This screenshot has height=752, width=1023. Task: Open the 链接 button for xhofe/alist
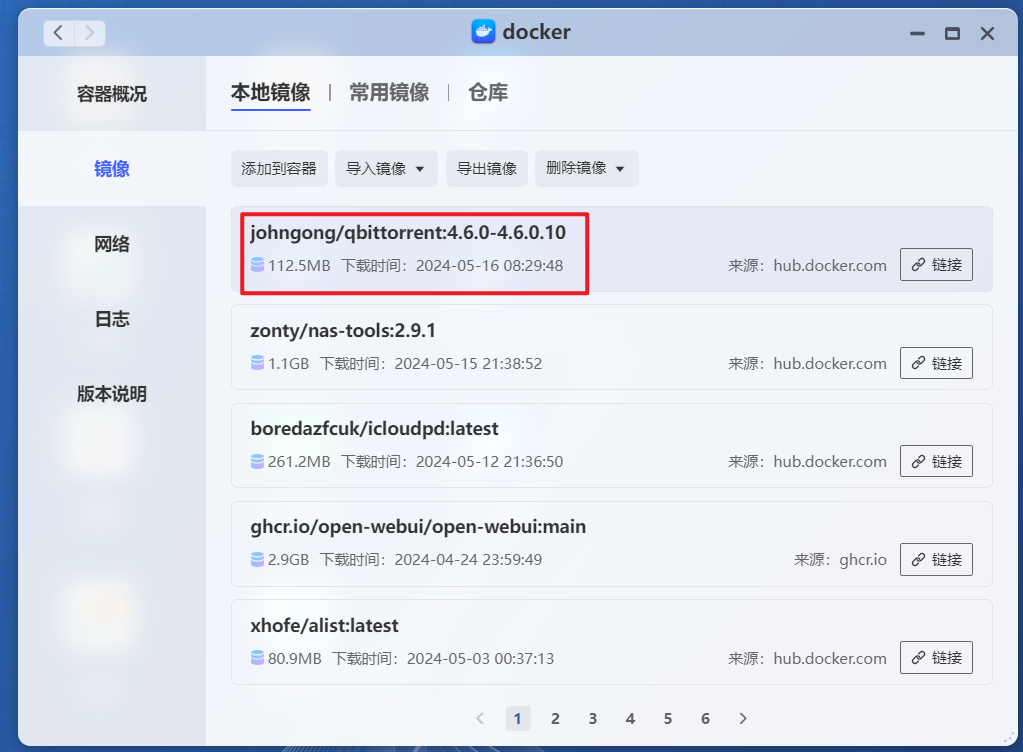(x=936, y=657)
